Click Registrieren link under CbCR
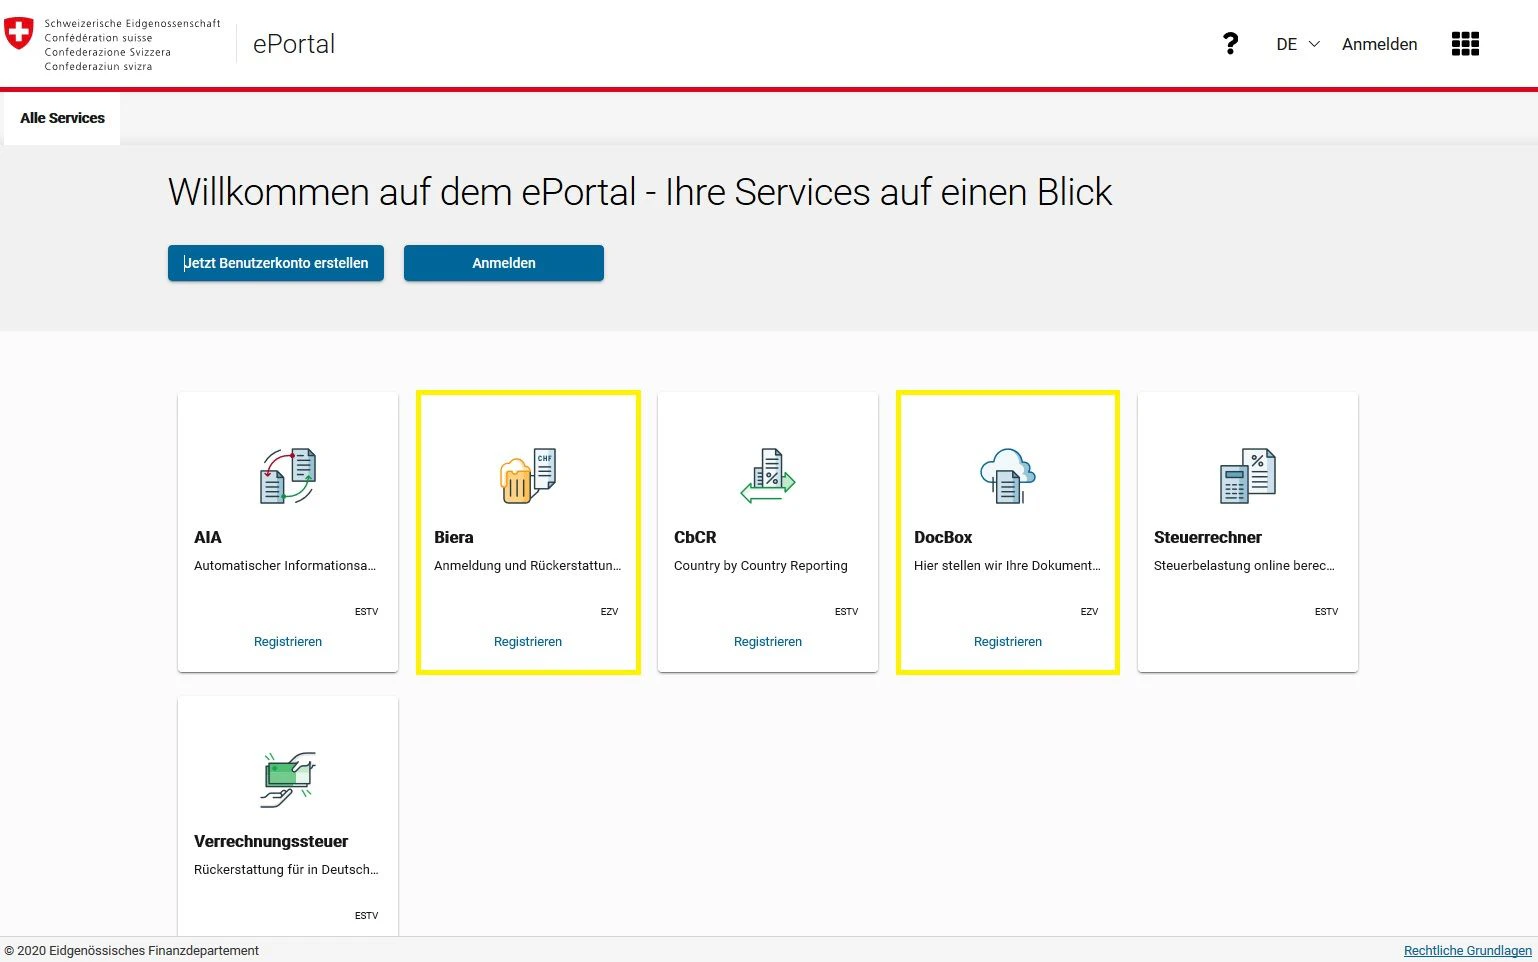 click(768, 642)
